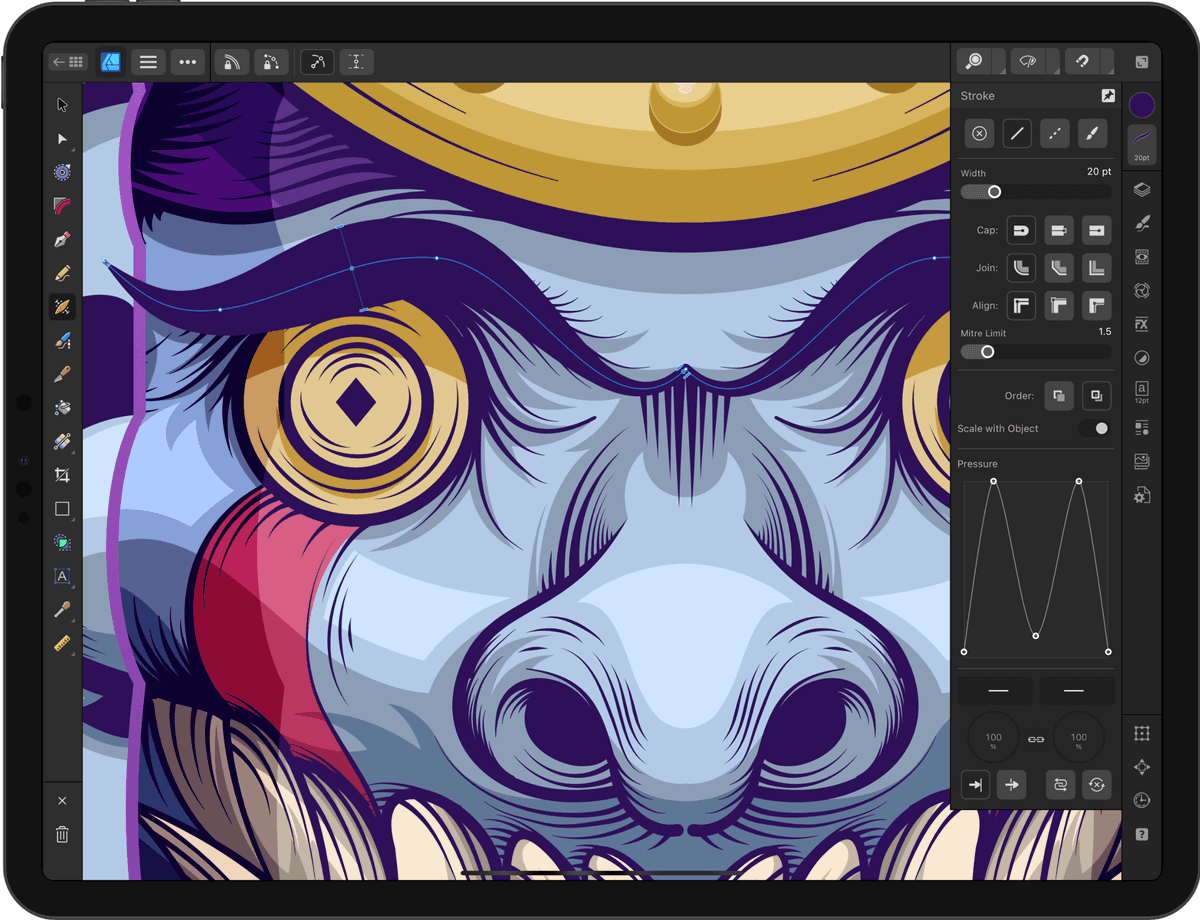Choose the dashed line stroke style
Image resolution: width=1200 pixels, height=920 pixels.
pos(1055,133)
